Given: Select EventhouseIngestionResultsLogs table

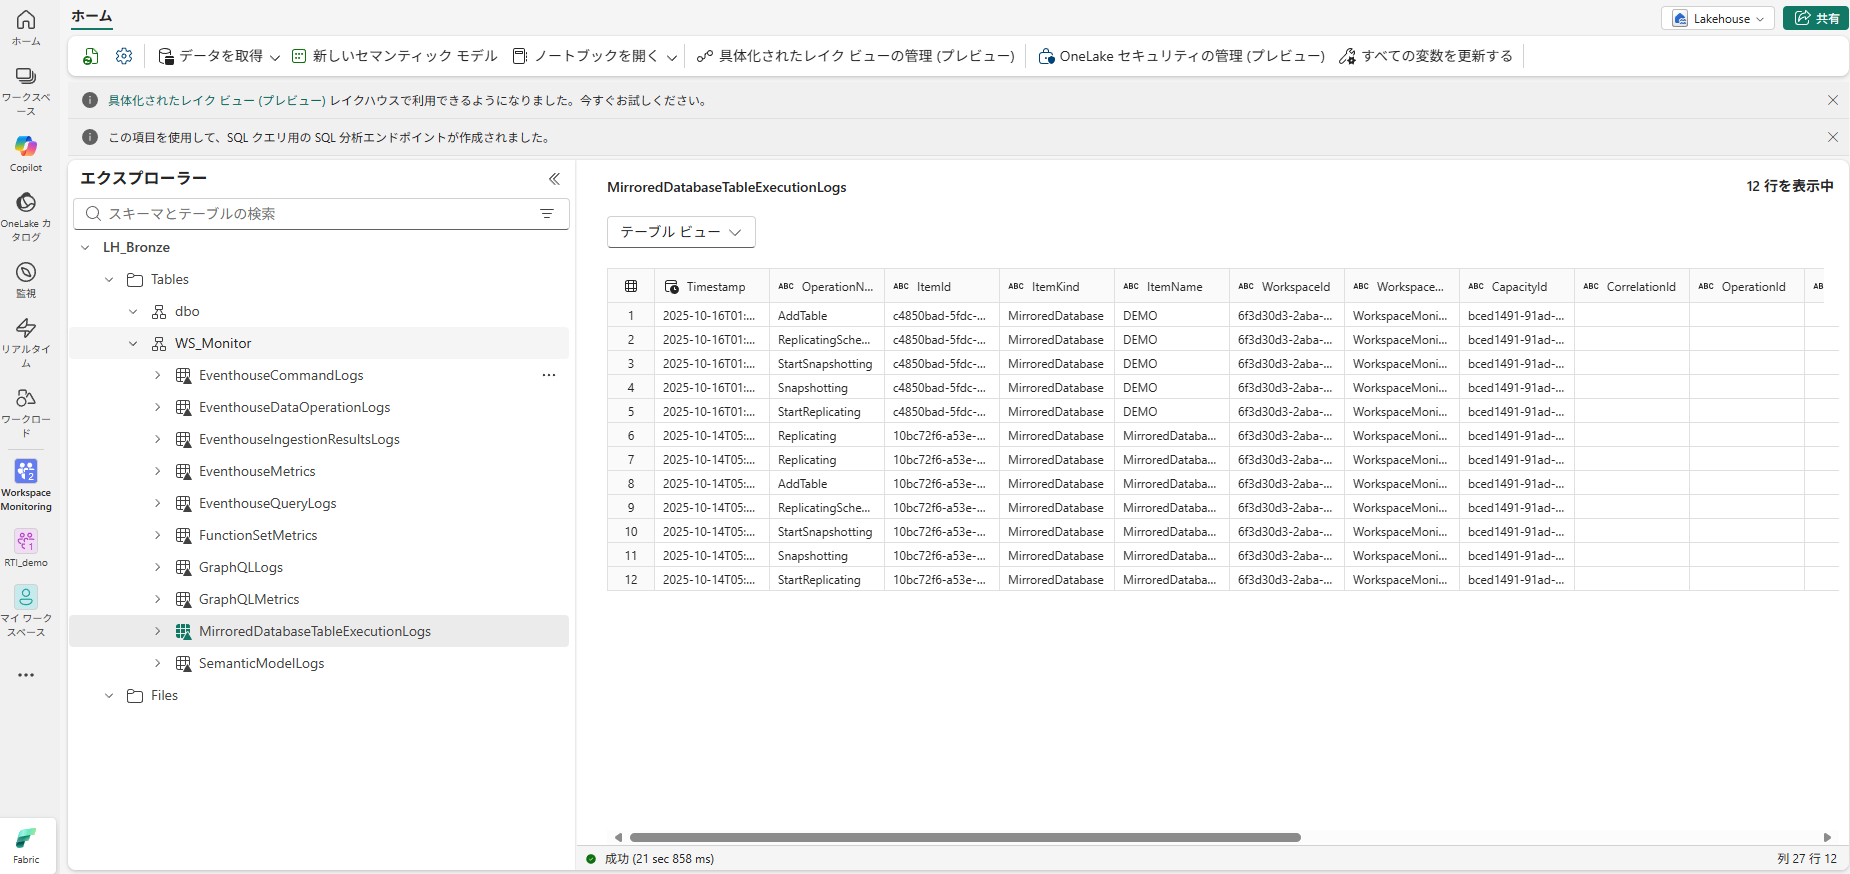Looking at the screenshot, I should 299,439.
